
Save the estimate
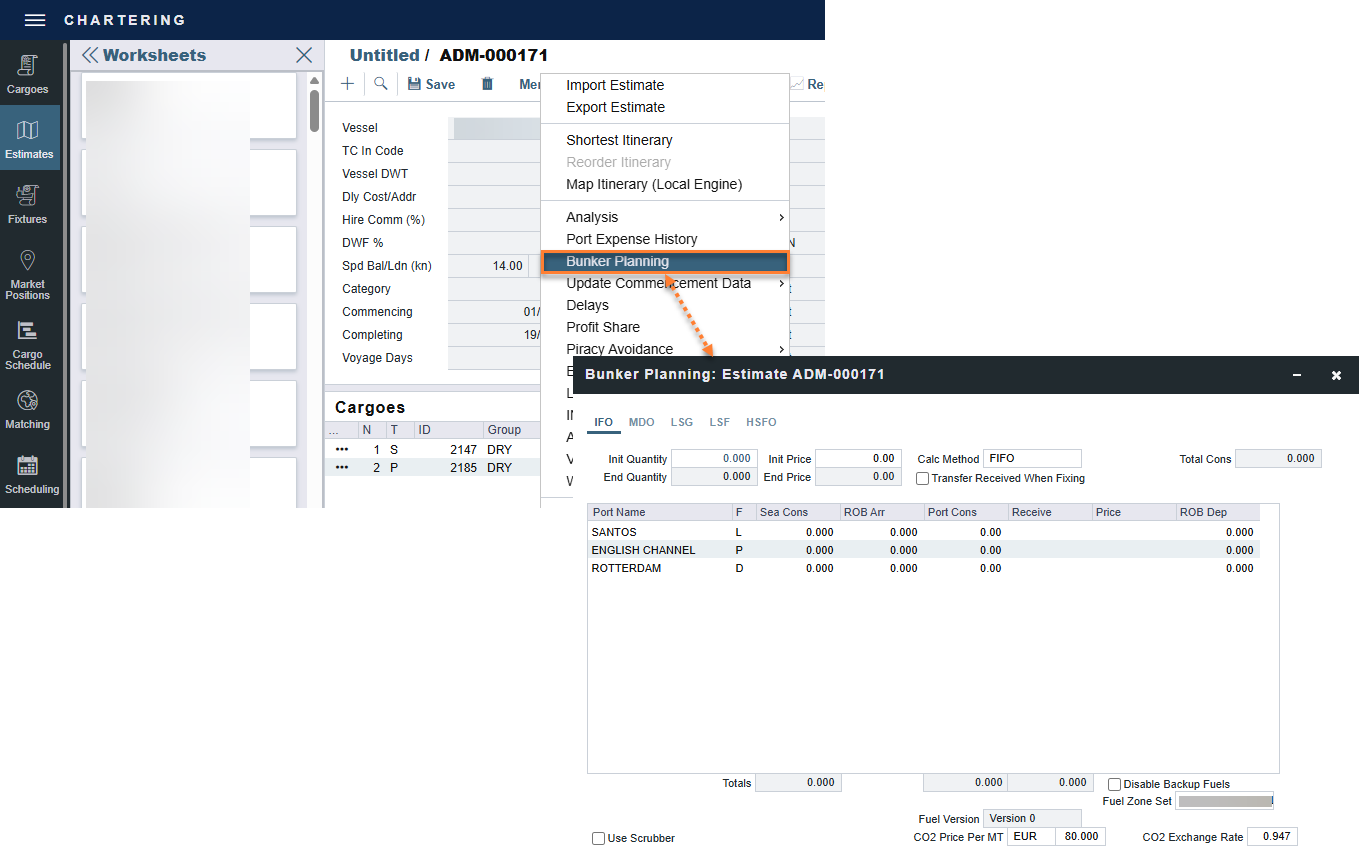(431, 84)
